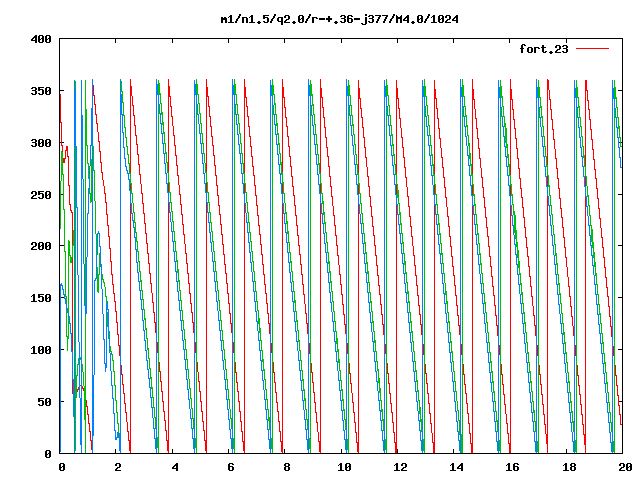Click the y-axis label 200
640x480 pixels.
coord(41,246)
